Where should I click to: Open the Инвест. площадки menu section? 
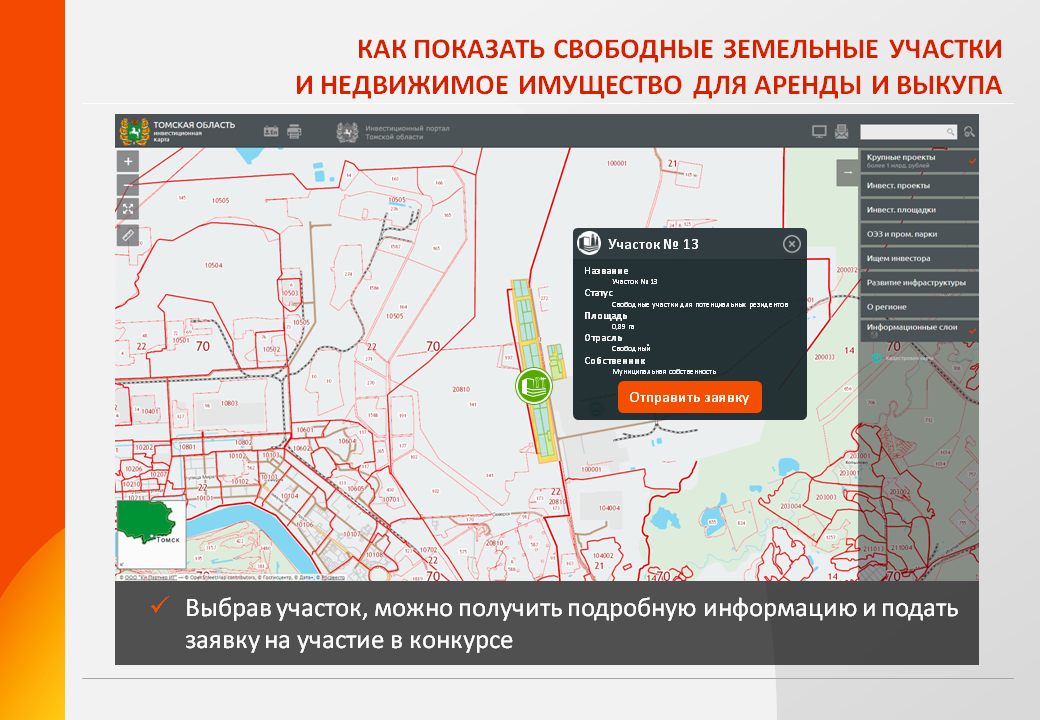pos(919,210)
